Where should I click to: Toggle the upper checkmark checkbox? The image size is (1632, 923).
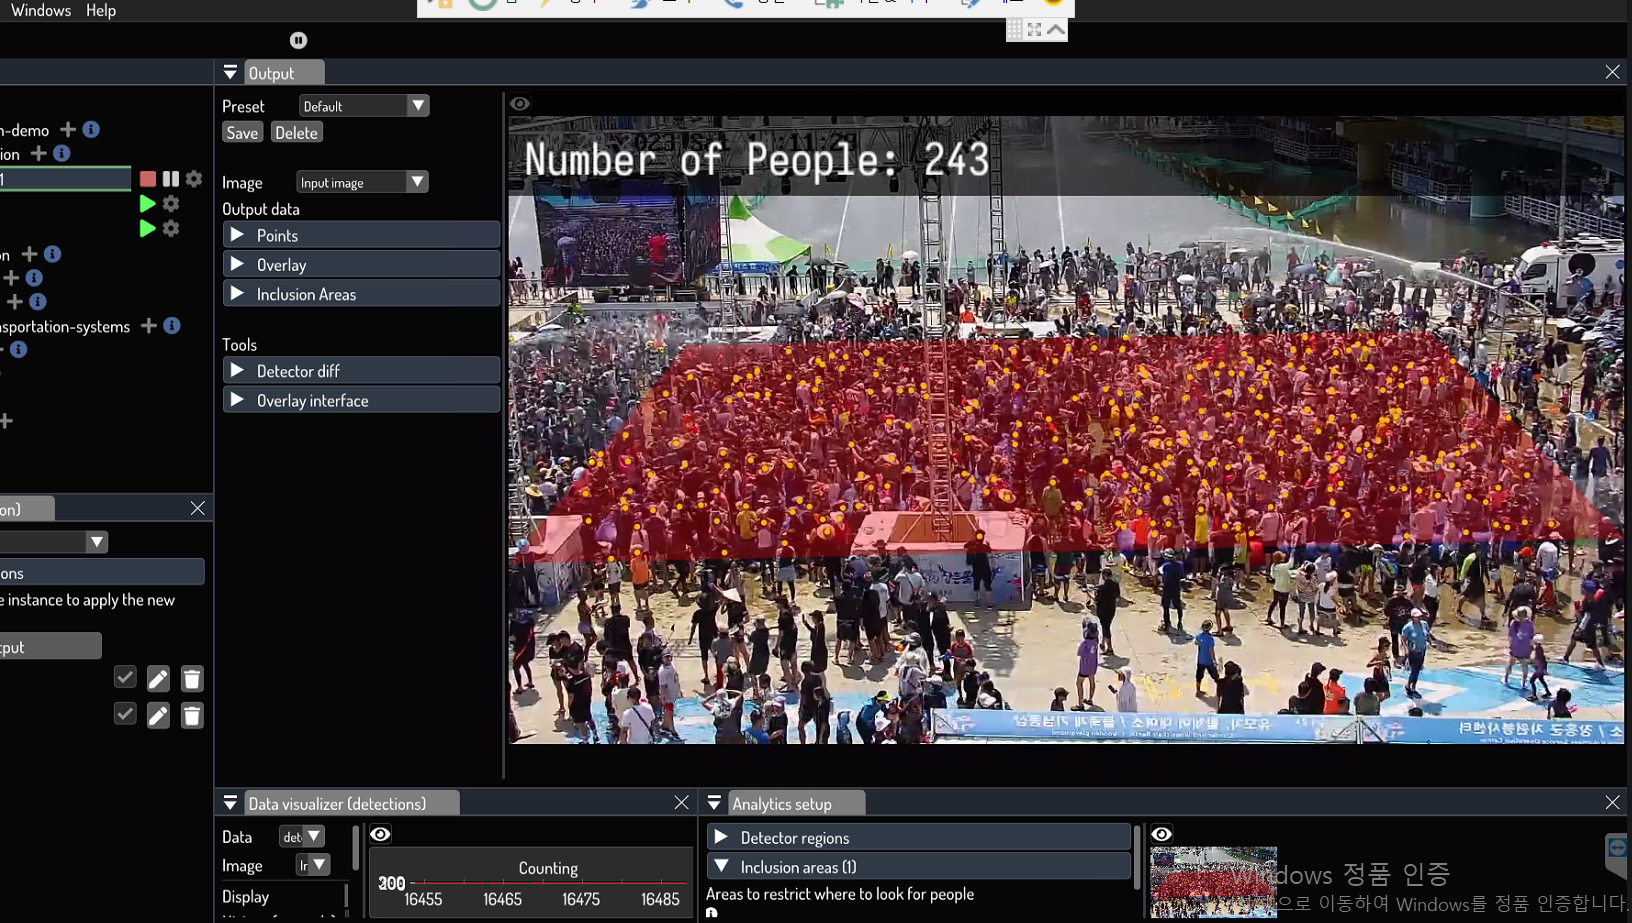[125, 678]
